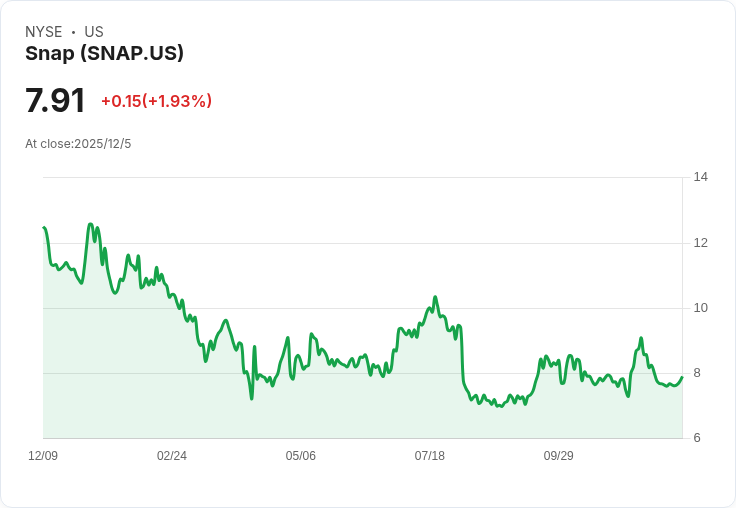Select the 02/24 date on x-axis
Viewport: 736px width, 508px height.
point(172,456)
